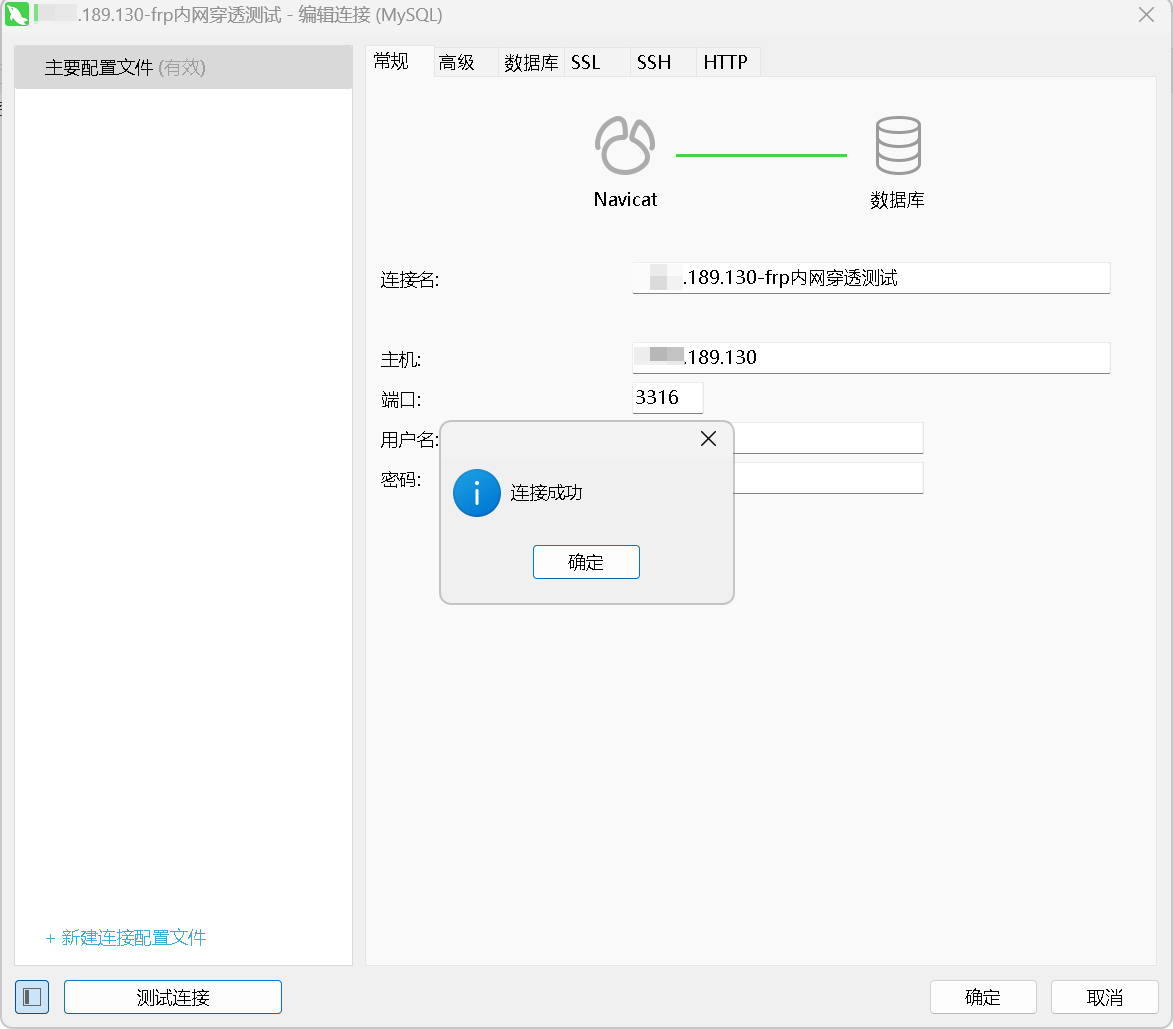Screen dimensions: 1173x1029
Task: Click the 主机: label
Action: point(401,360)
